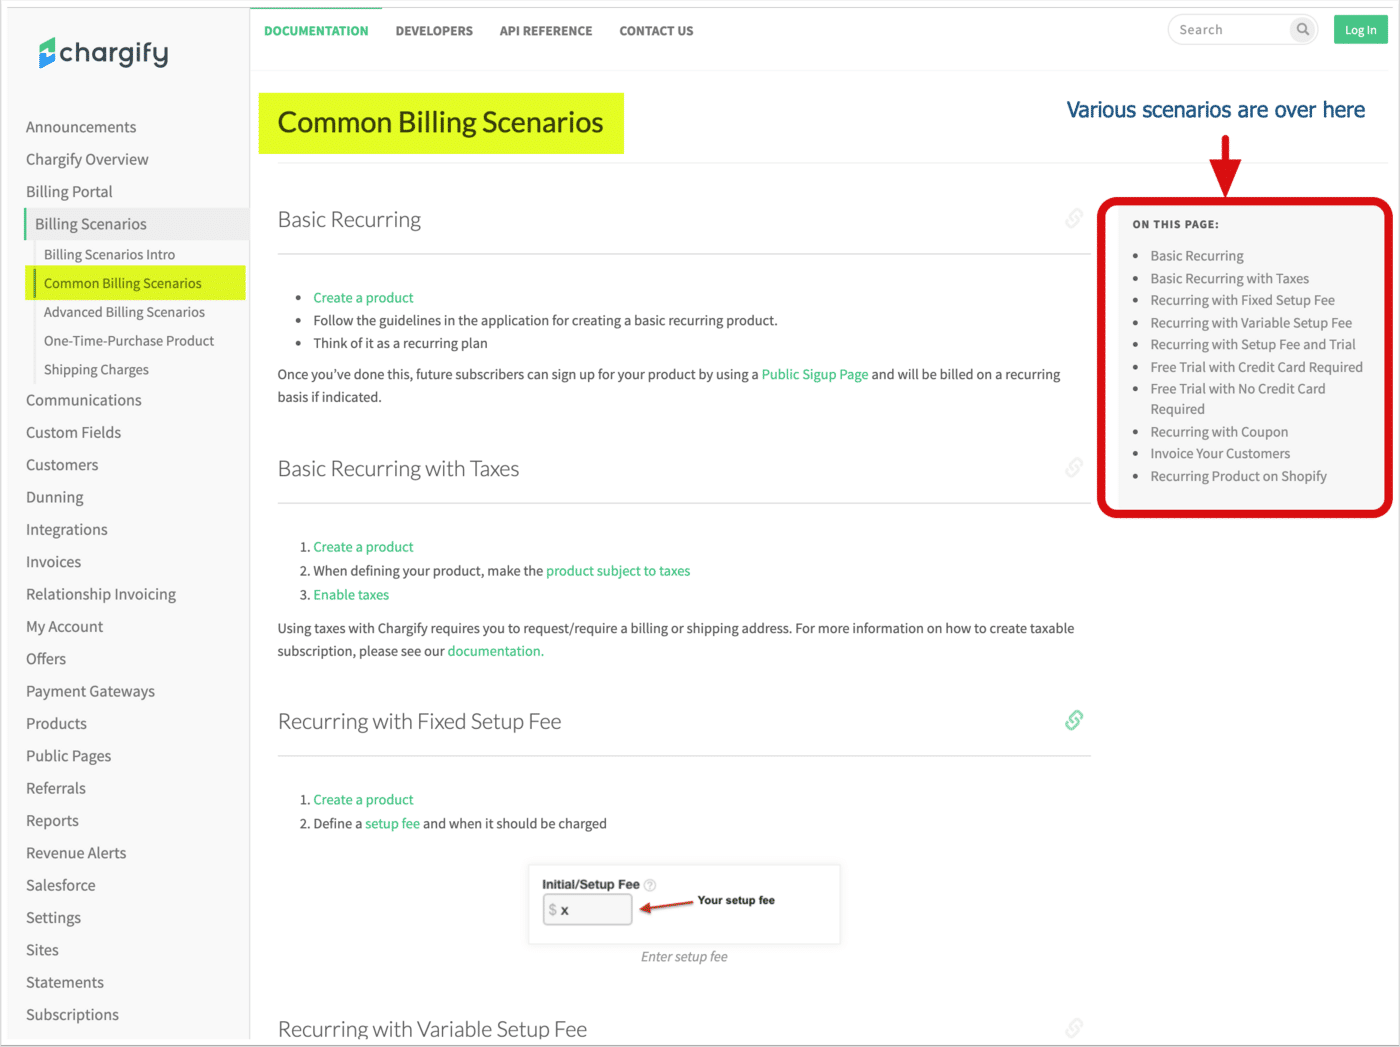Open the Shipping Charges sidebar item
Viewport: 1400px width, 1047px height.
click(x=95, y=369)
